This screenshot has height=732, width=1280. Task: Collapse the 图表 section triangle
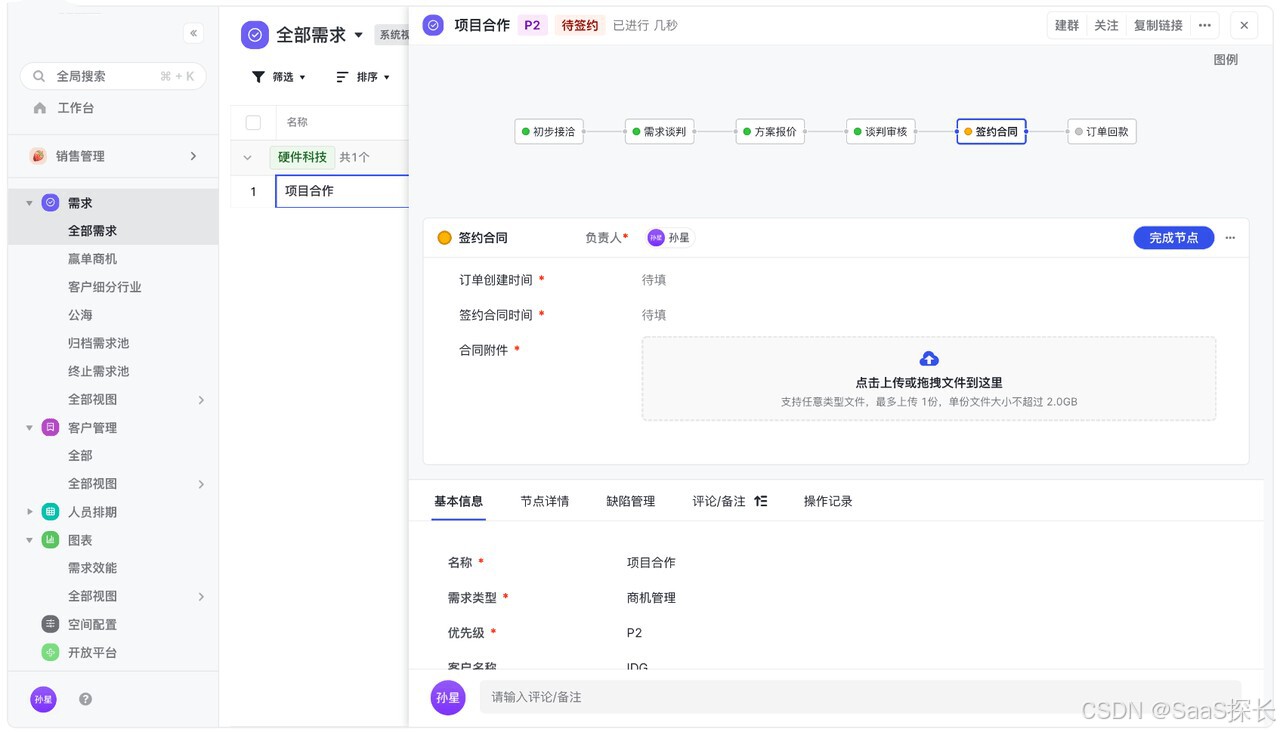[29, 540]
